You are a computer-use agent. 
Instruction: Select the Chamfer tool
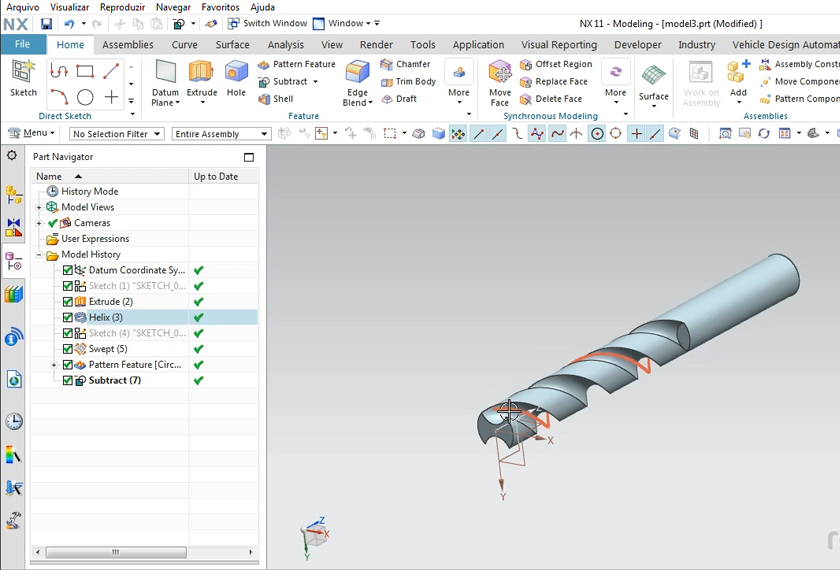click(x=405, y=64)
